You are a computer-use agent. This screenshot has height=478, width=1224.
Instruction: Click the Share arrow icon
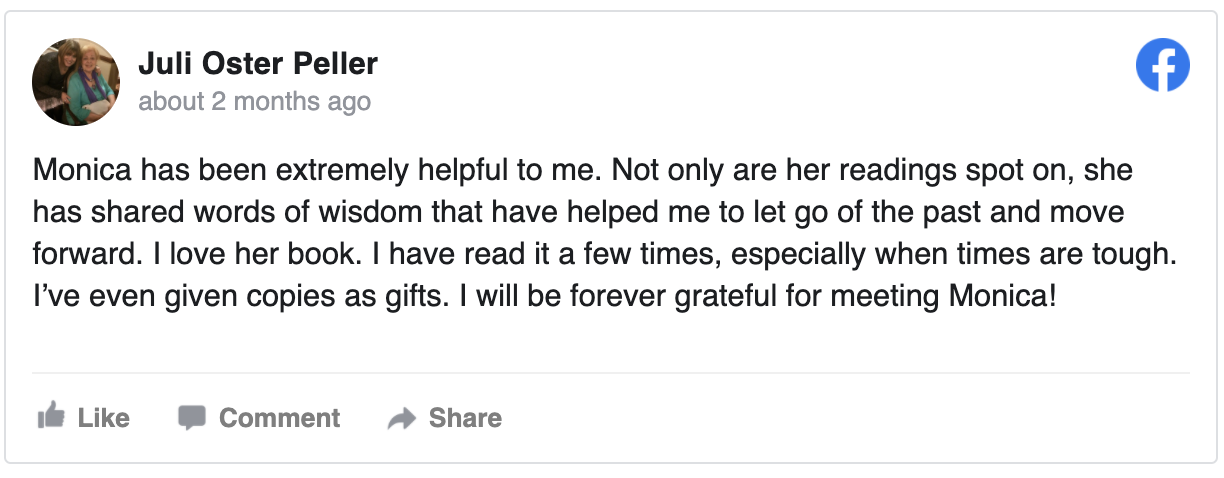[401, 418]
